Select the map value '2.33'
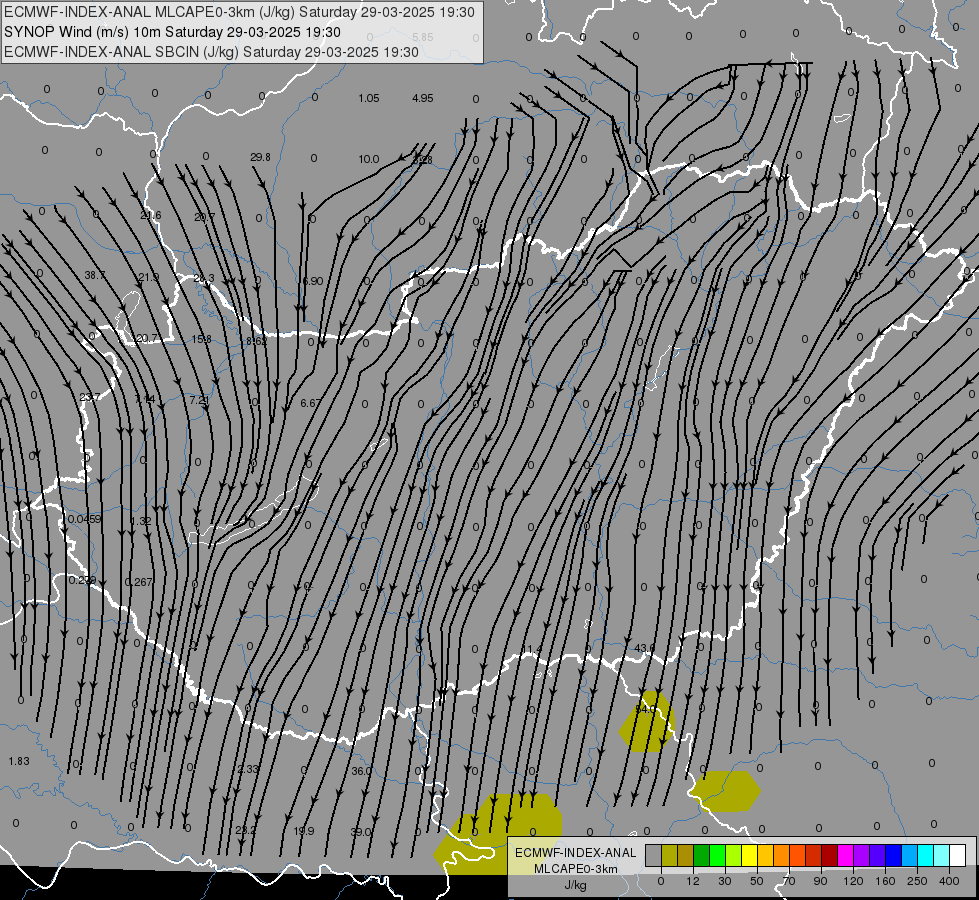This screenshot has width=979, height=900. [248, 769]
